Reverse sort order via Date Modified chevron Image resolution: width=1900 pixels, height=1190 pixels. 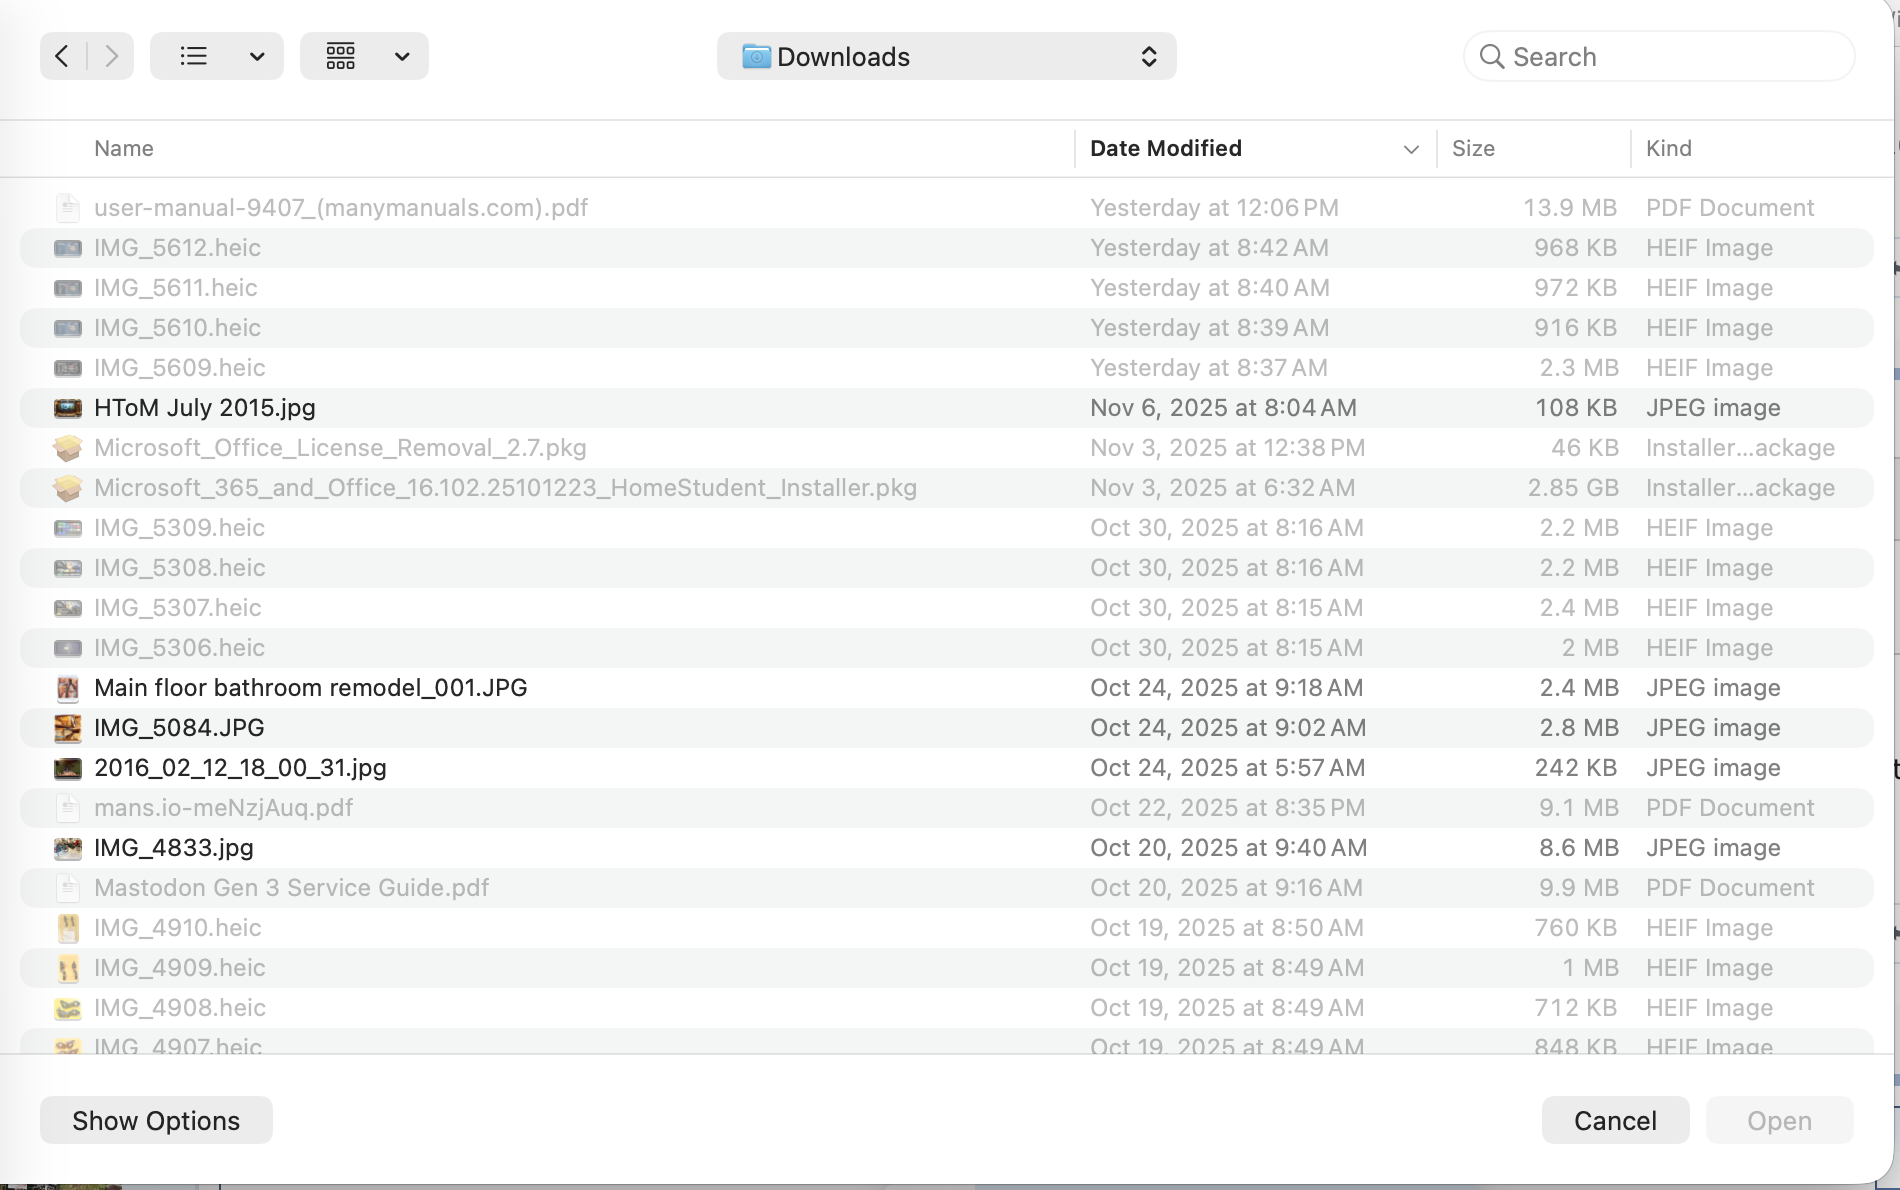point(1410,148)
